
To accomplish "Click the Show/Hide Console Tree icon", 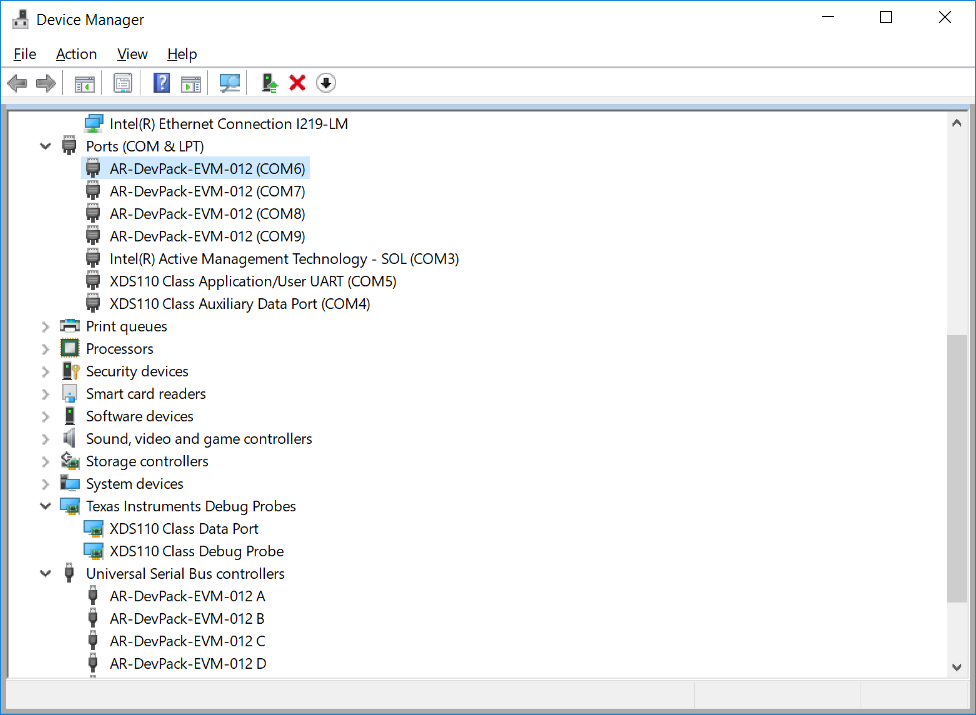I will 85,82.
